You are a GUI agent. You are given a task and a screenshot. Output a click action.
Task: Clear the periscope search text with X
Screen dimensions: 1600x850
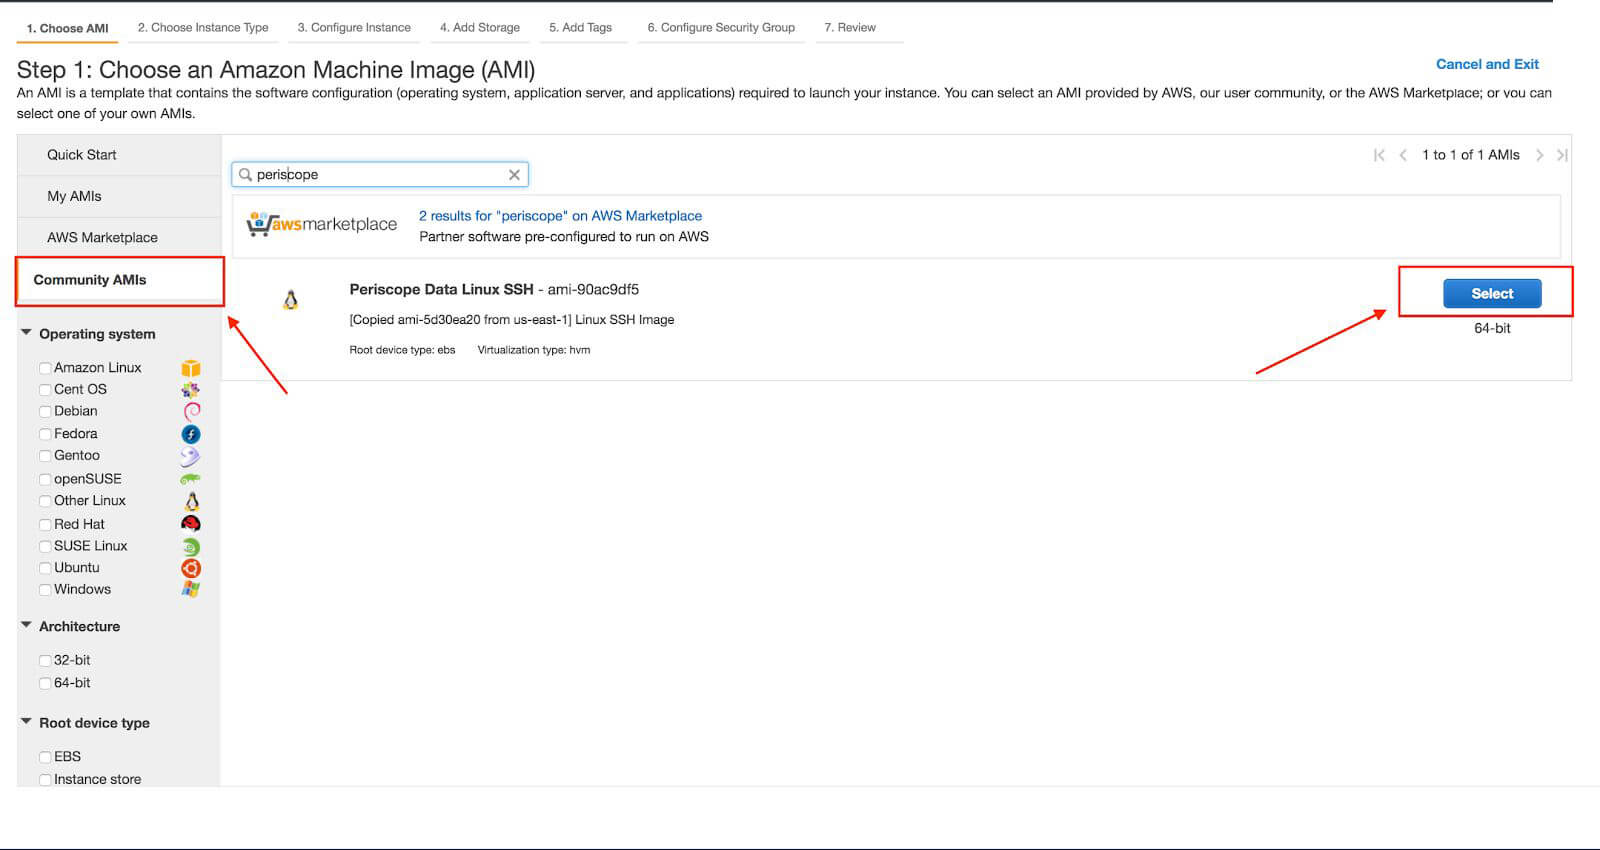point(514,175)
